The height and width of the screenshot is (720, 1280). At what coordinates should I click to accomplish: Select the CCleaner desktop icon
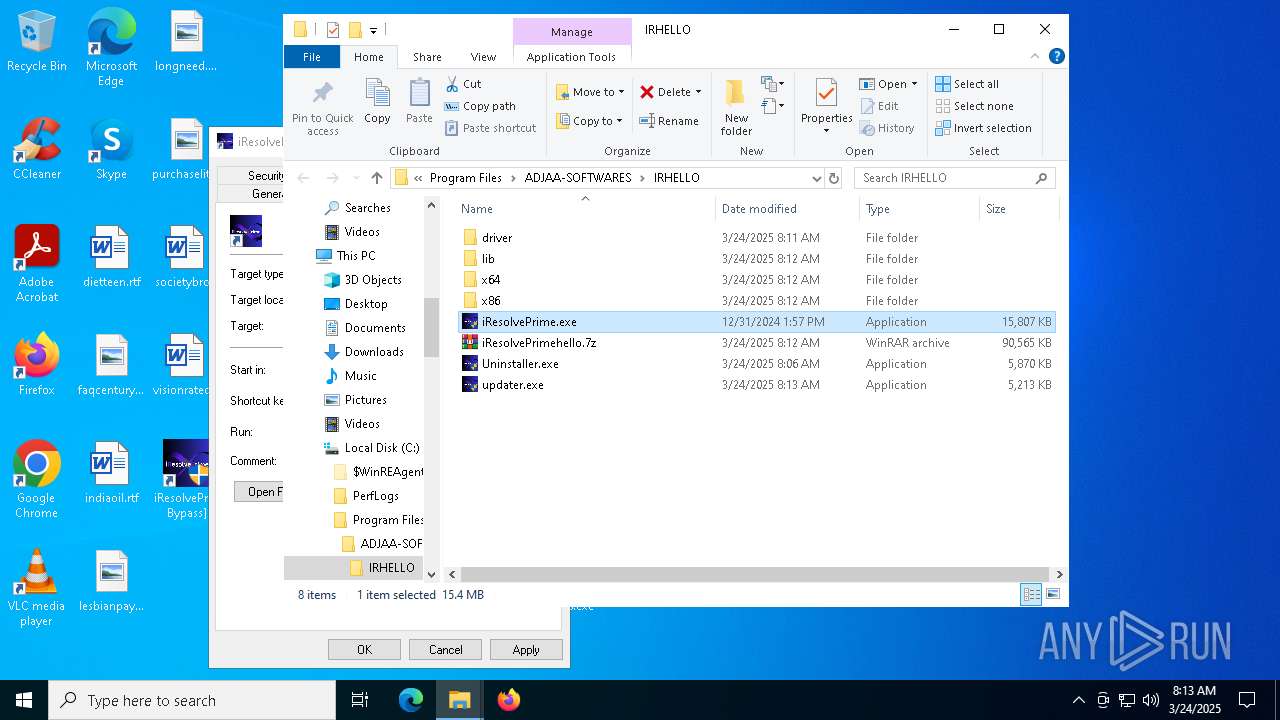[x=37, y=149]
